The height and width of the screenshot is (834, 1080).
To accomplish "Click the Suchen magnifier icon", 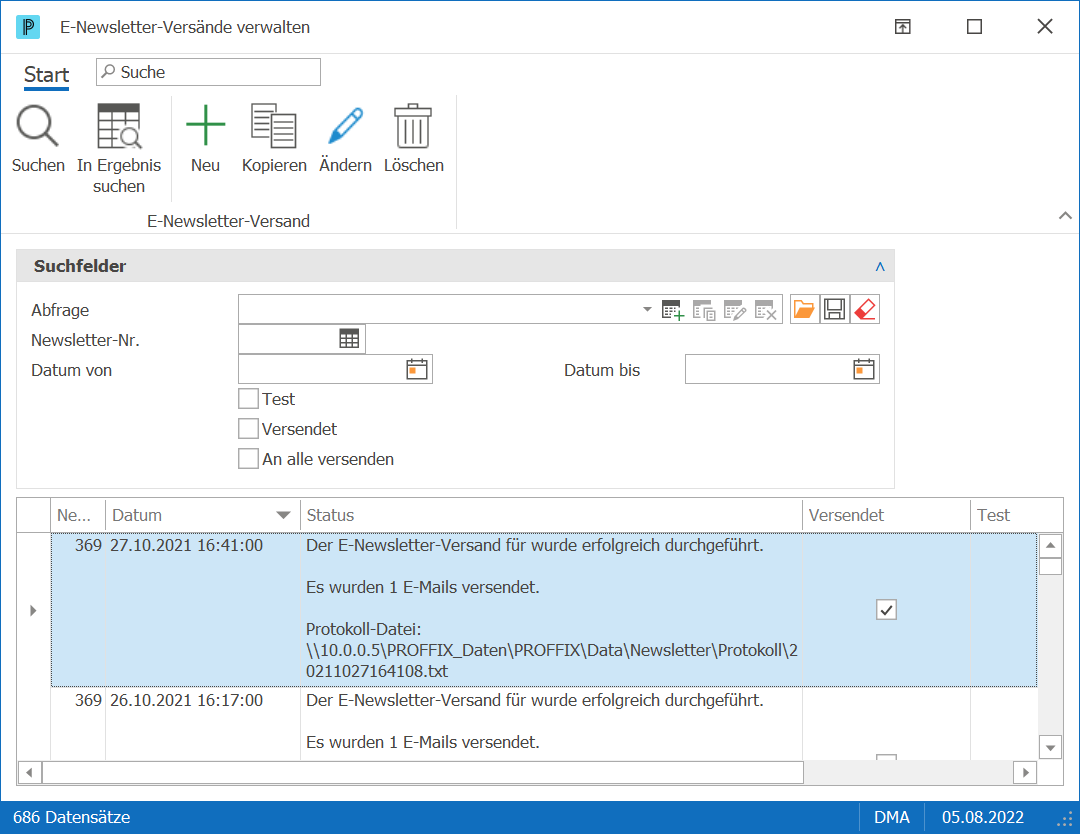I will (x=38, y=127).
